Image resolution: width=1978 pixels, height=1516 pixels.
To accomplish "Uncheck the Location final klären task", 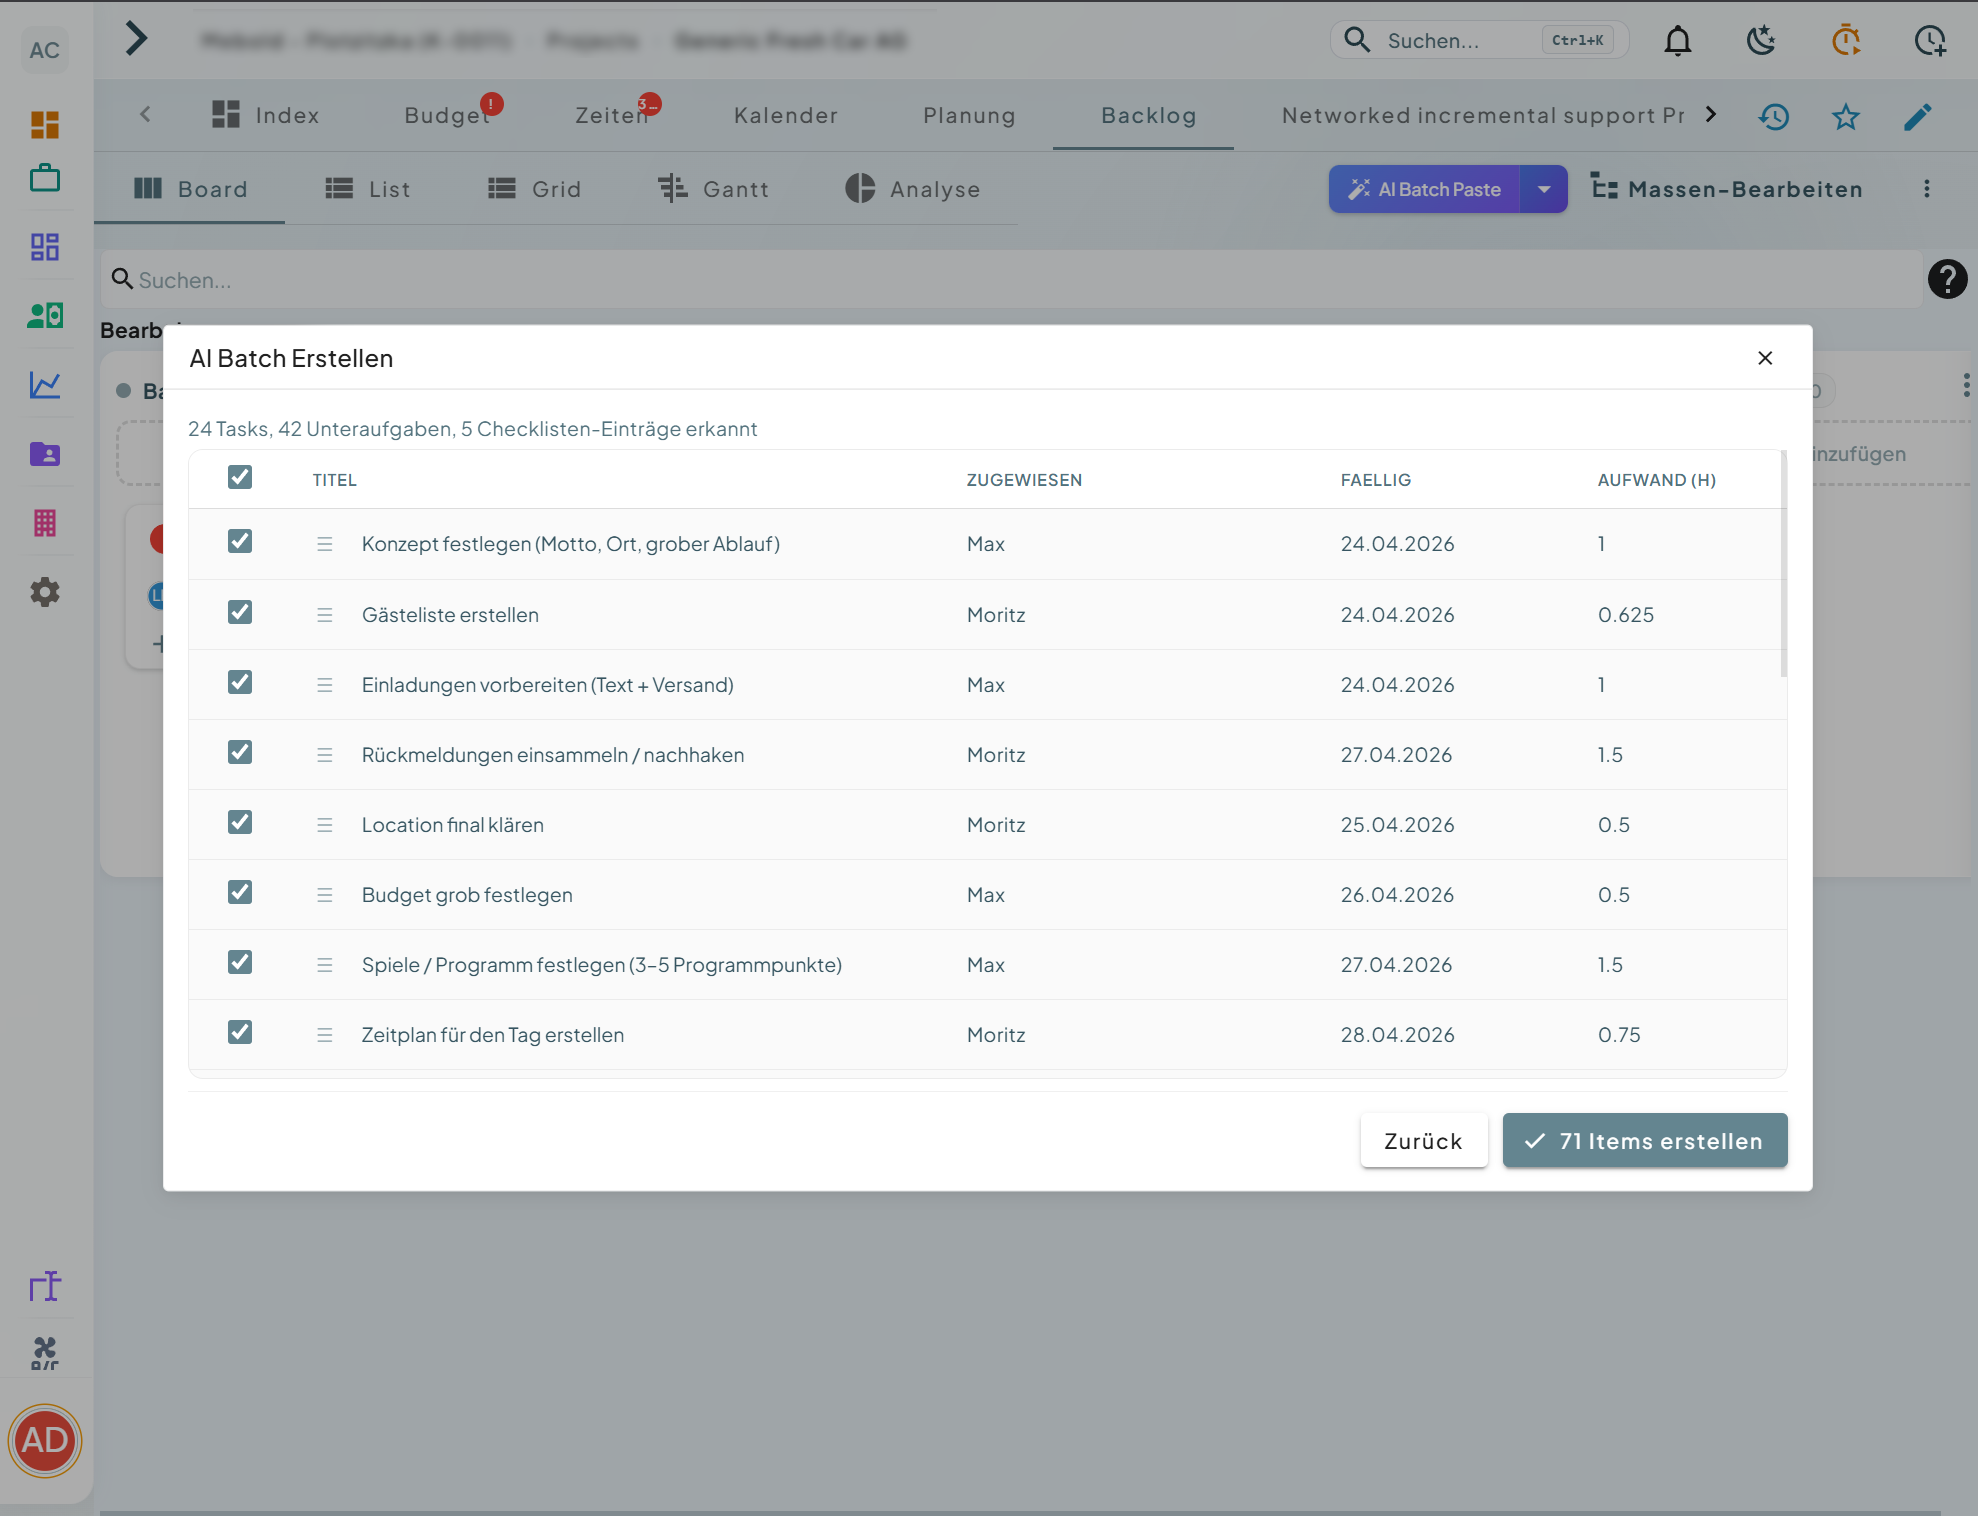I will coord(240,822).
